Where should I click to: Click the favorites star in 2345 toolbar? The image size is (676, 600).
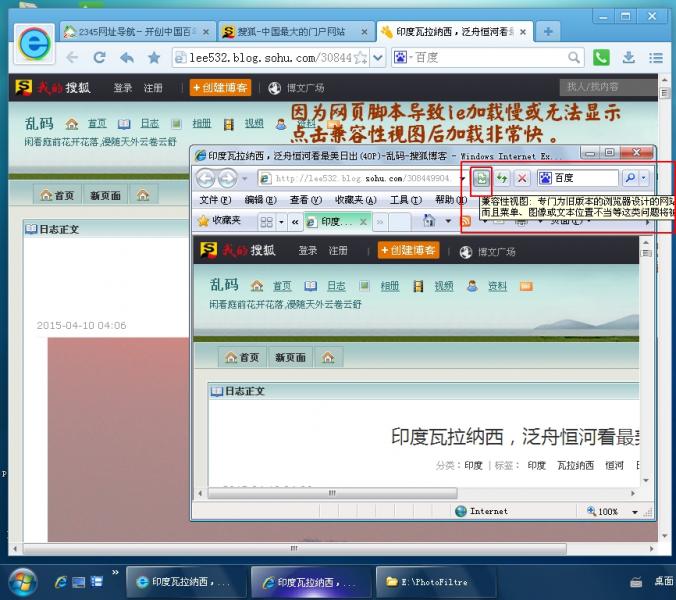click(154, 57)
